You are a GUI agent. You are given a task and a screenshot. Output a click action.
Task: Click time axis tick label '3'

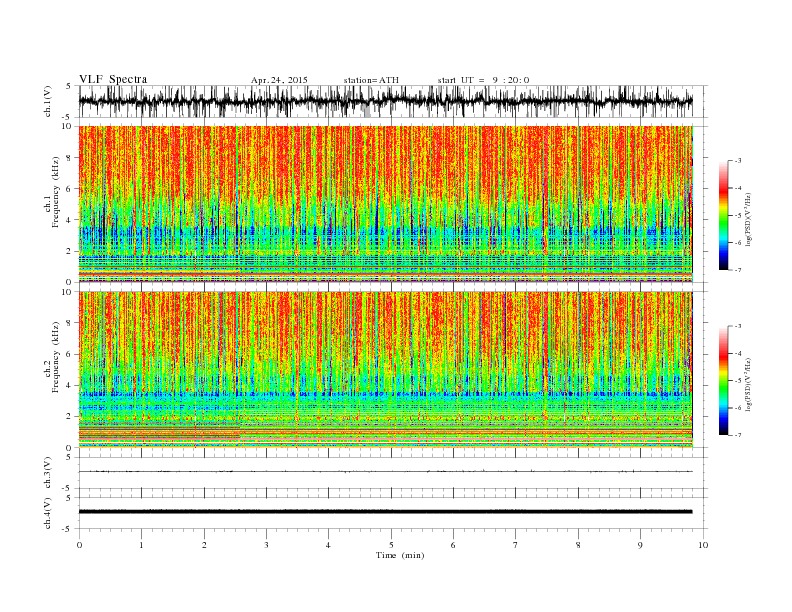266,545
